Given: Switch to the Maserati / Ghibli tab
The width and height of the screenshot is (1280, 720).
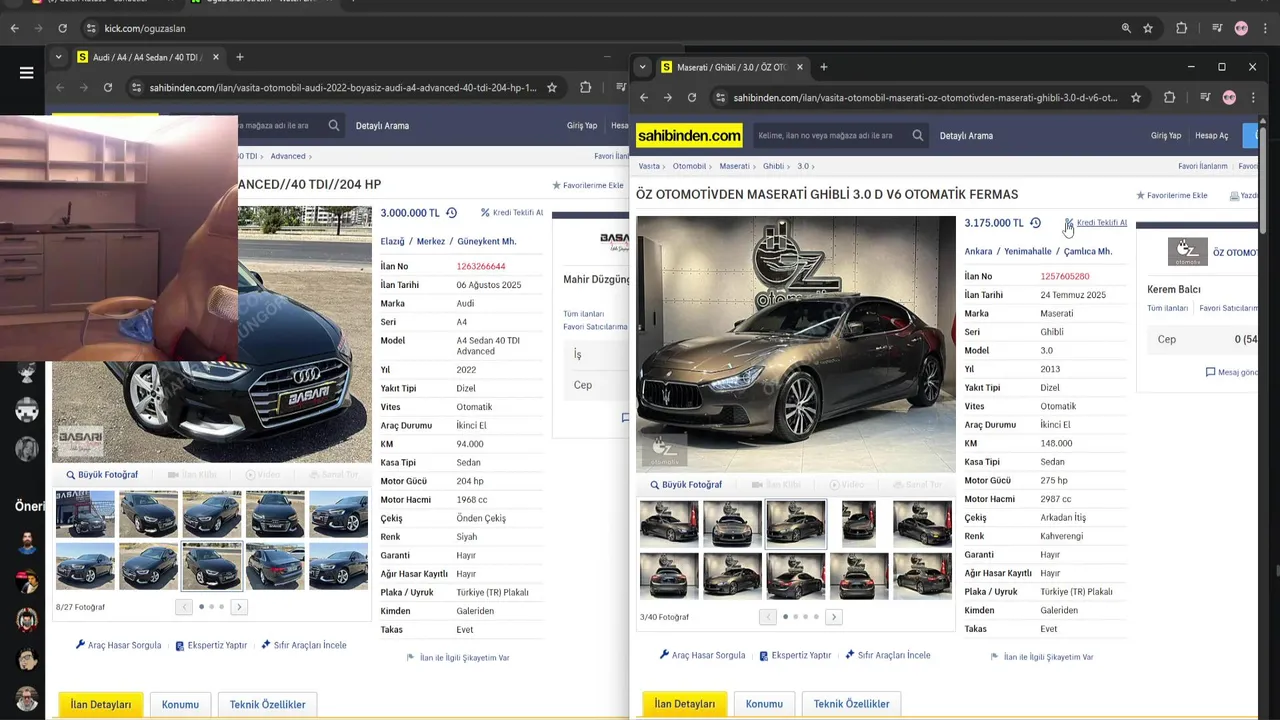Looking at the screenshot, I should (x=731, y=67).
